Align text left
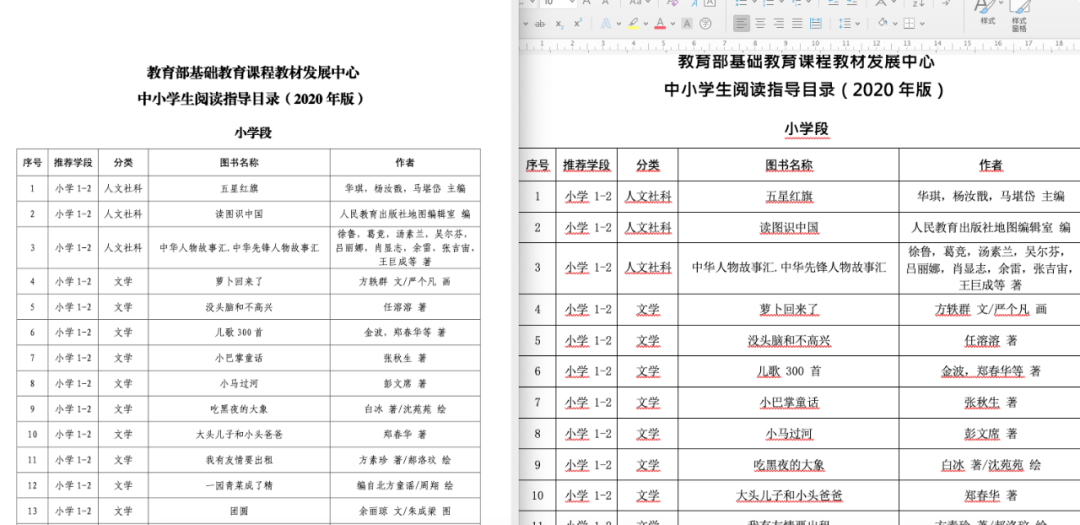Screen dimensions: 1080x525 tap(741, 23)
